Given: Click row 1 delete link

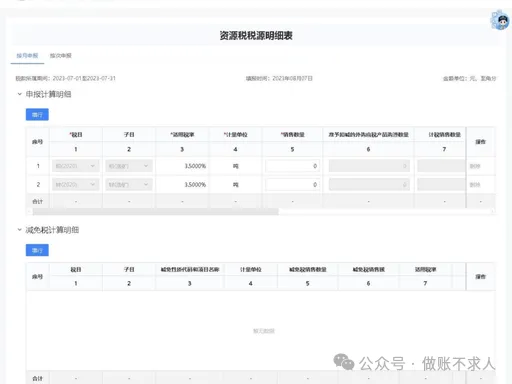Looking at the screenshot, I should [475, 166].
